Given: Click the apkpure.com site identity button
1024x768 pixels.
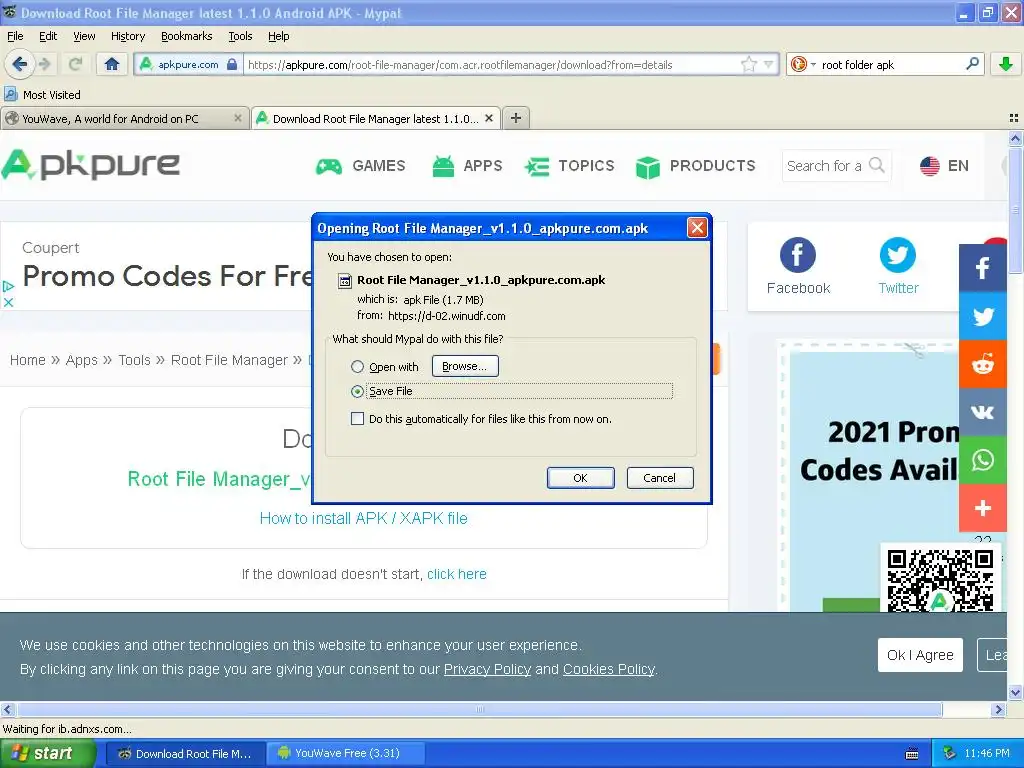Looking at the screenshot, I should coord(188,64).
